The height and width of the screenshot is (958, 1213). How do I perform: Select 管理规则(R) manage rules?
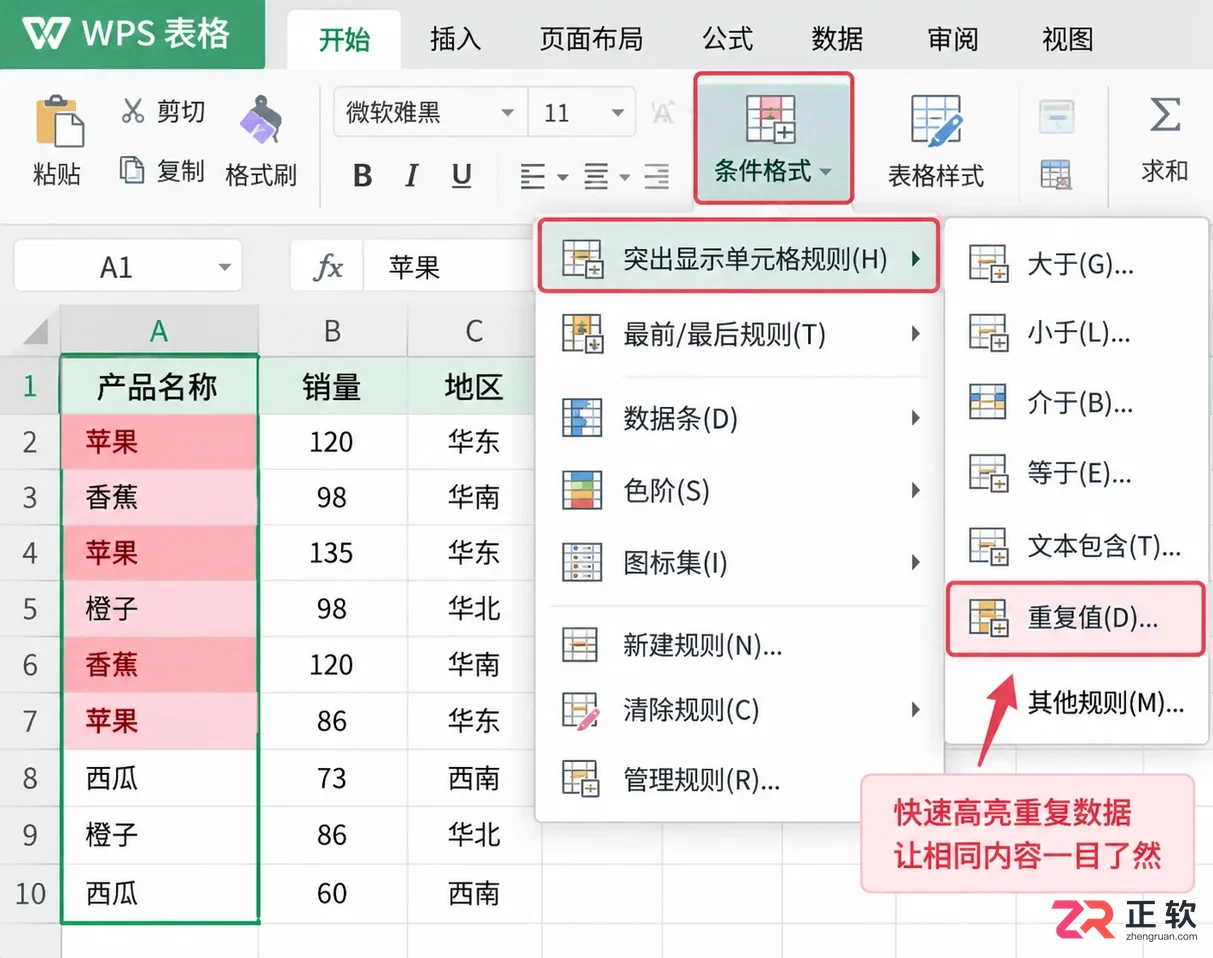pyautogui.click(x=739, y=778)
